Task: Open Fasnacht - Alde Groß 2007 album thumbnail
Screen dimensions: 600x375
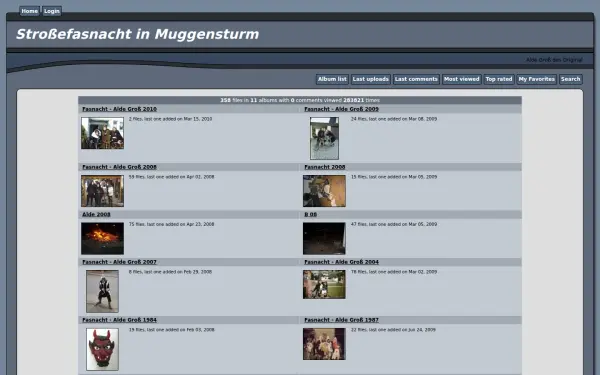Action: coord(102,291)
